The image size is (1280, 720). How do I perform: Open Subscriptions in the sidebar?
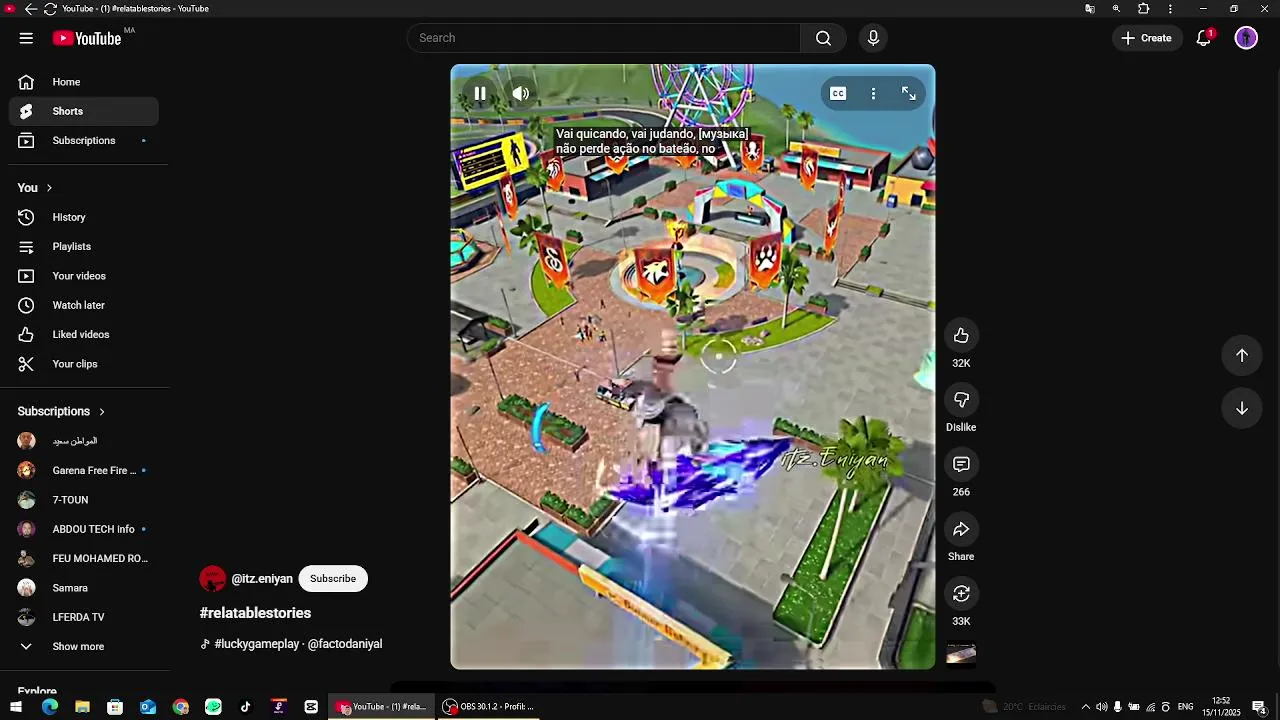click(x=84, y=140)
